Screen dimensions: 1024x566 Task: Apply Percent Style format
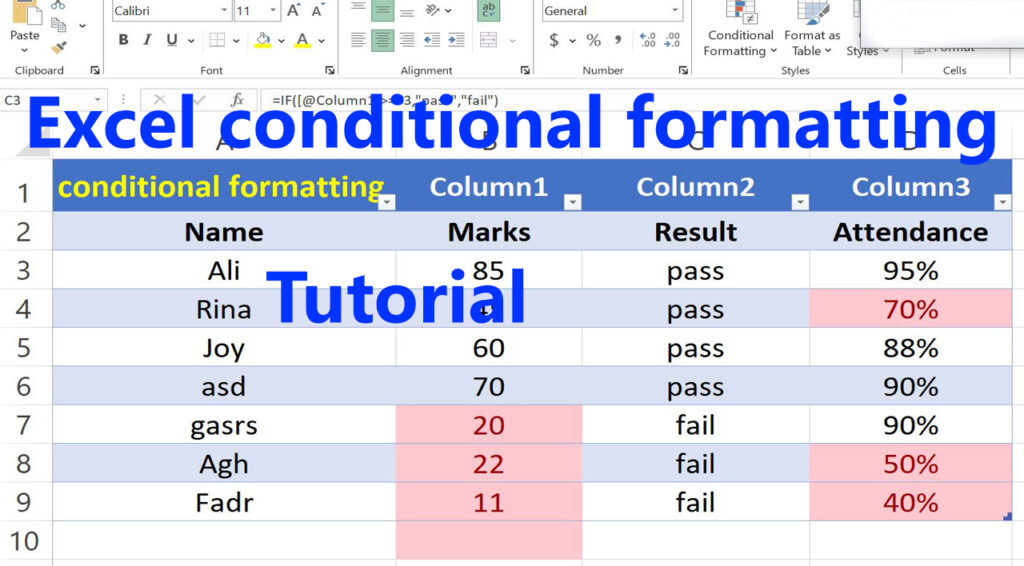tap(593, 40)
